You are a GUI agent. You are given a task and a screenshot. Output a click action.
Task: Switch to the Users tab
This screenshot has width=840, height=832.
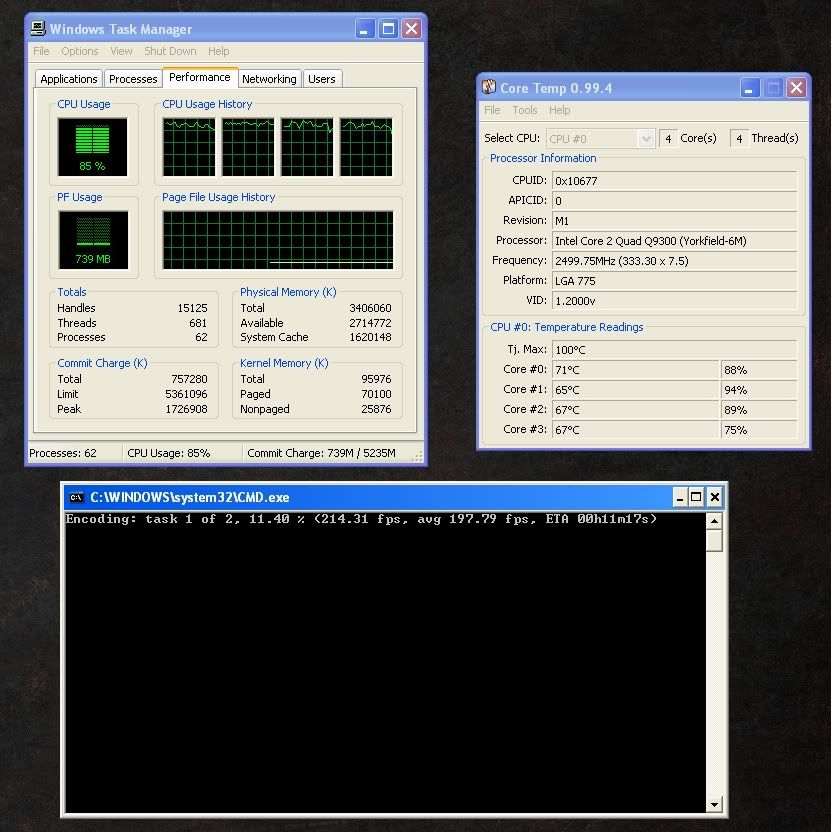coord(322,78)
